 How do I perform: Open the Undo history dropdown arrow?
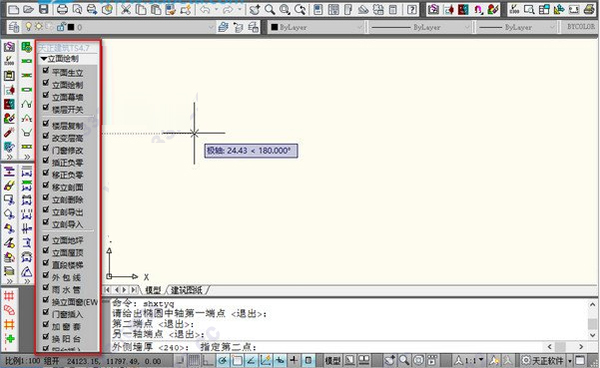tap(216, 10)
